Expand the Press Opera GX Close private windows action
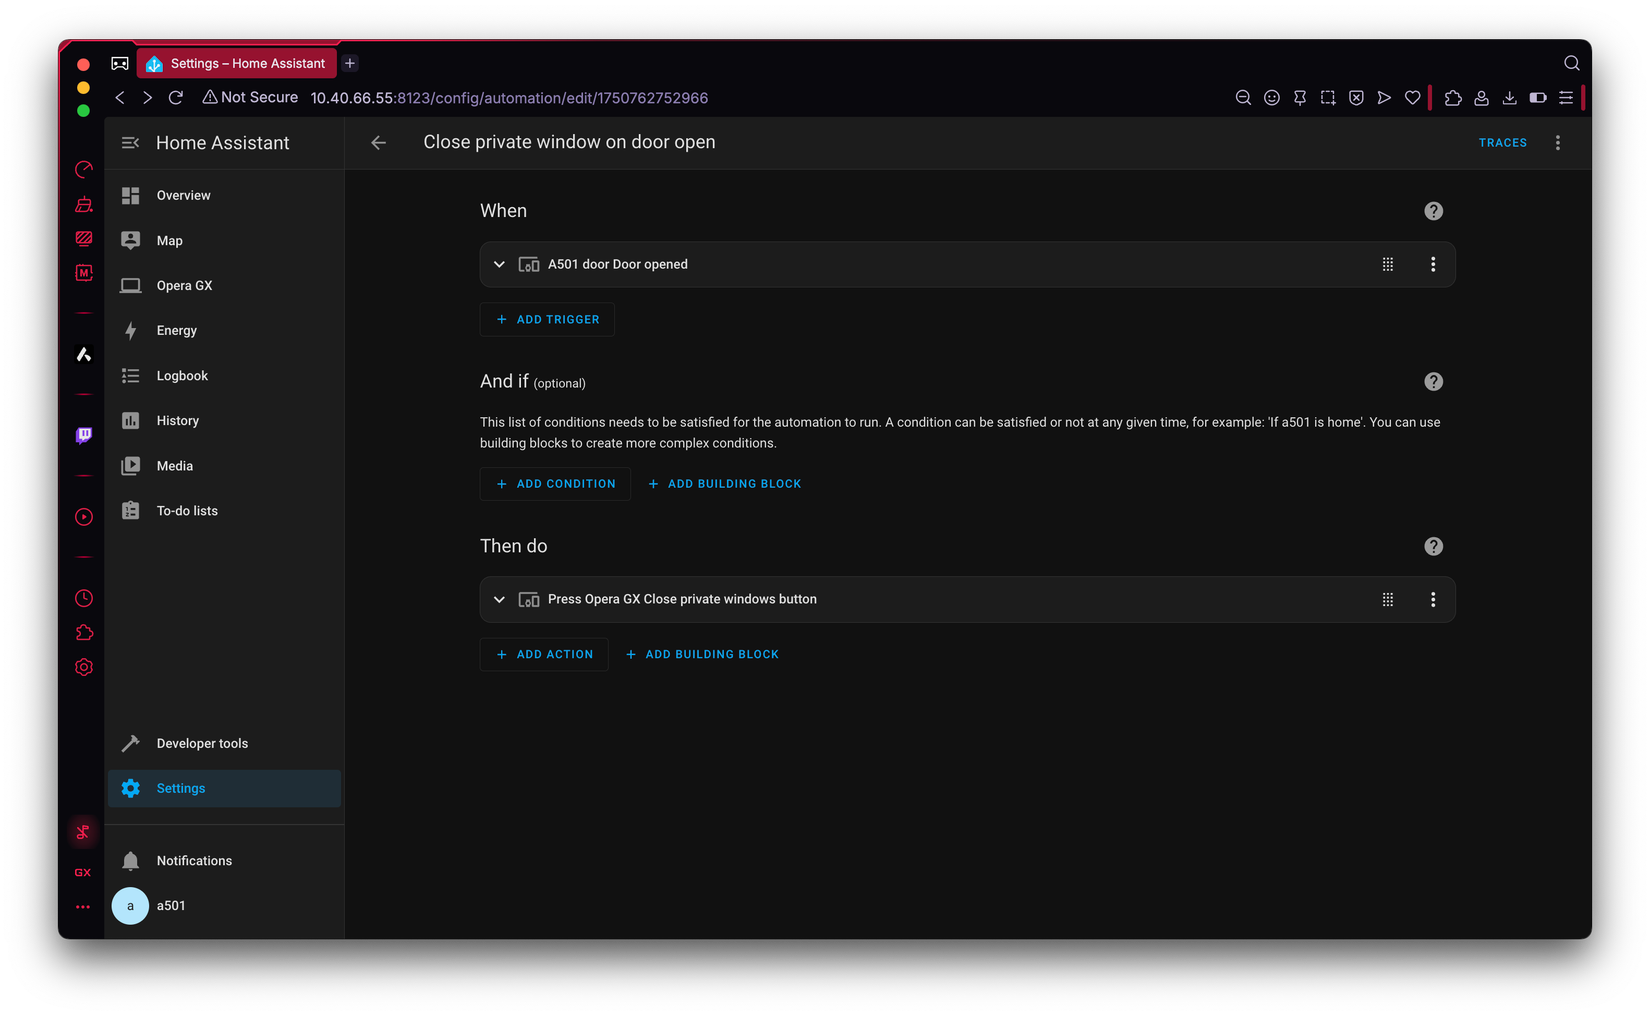Image resolution: width=1650 pixels, height=1016 pixels. 499,599
